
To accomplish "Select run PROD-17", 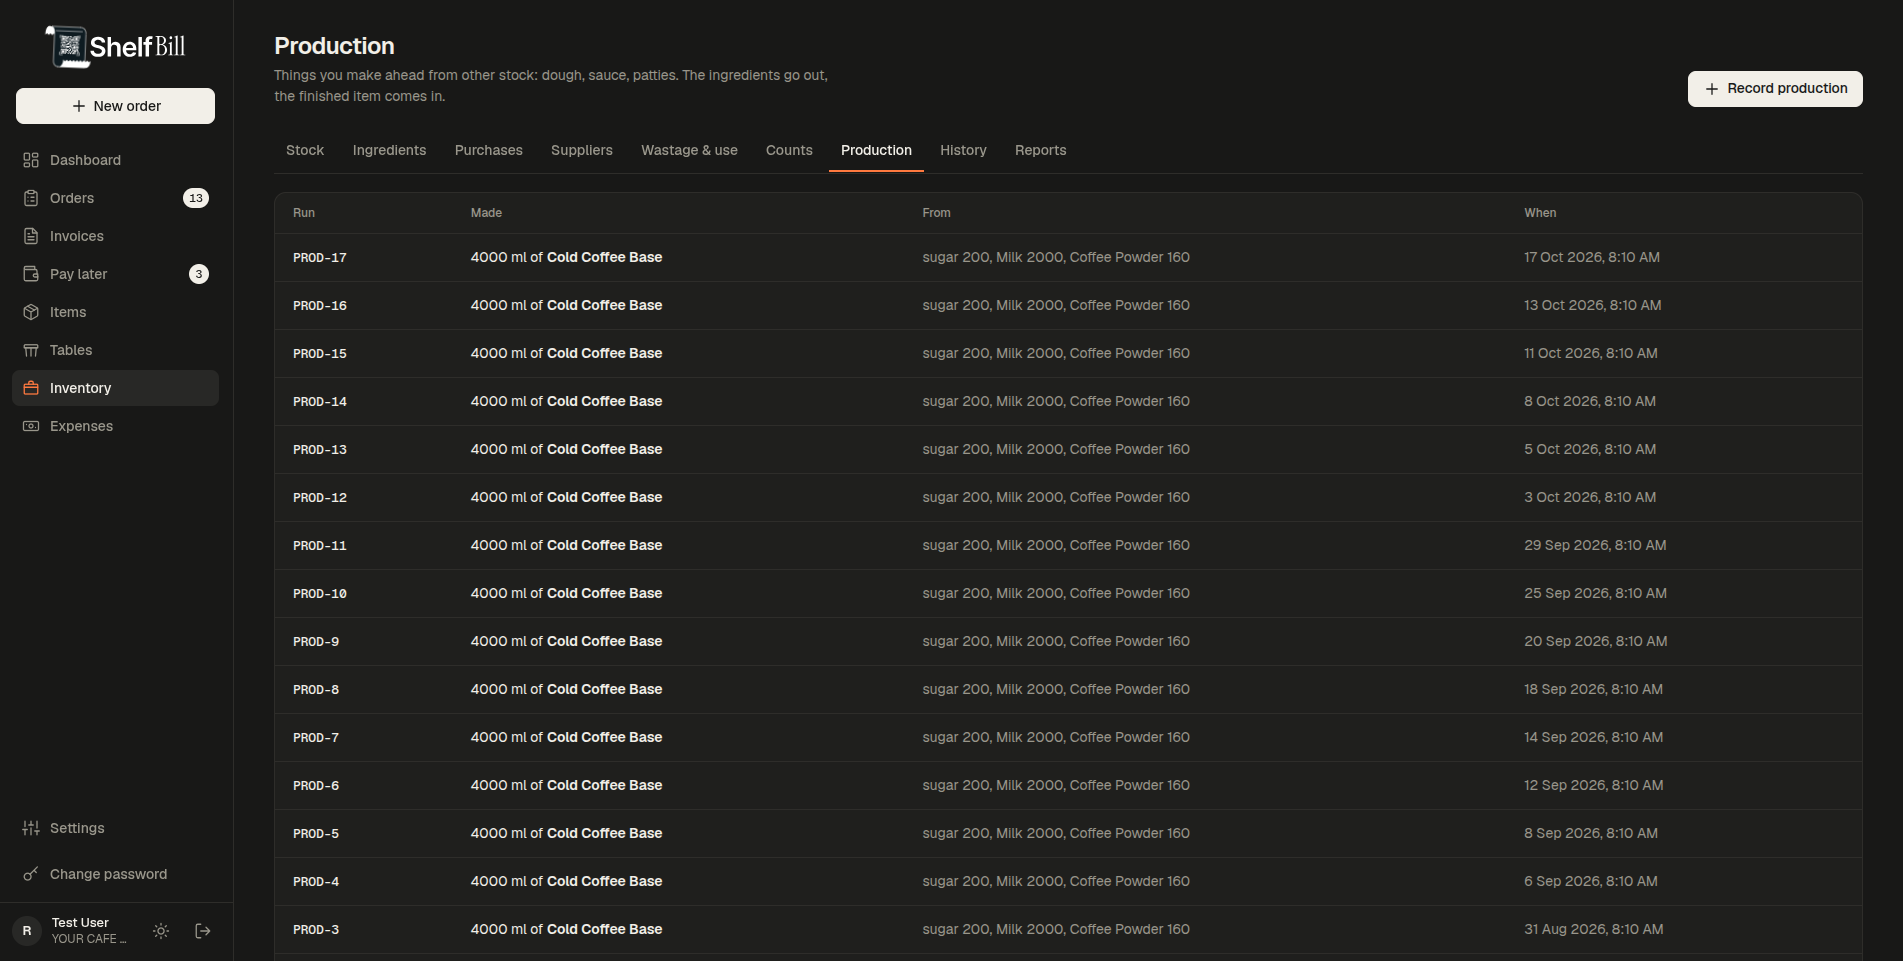I will (320, 258).
